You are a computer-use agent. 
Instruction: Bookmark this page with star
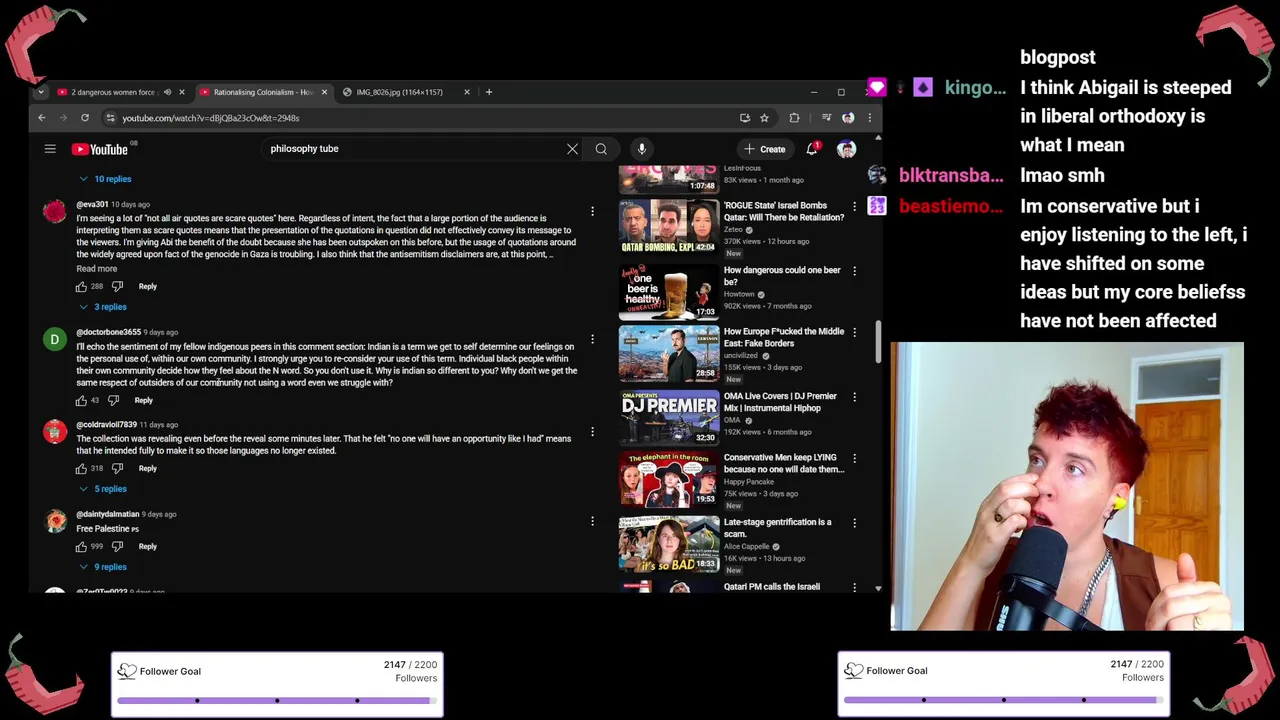pos(764,118)
